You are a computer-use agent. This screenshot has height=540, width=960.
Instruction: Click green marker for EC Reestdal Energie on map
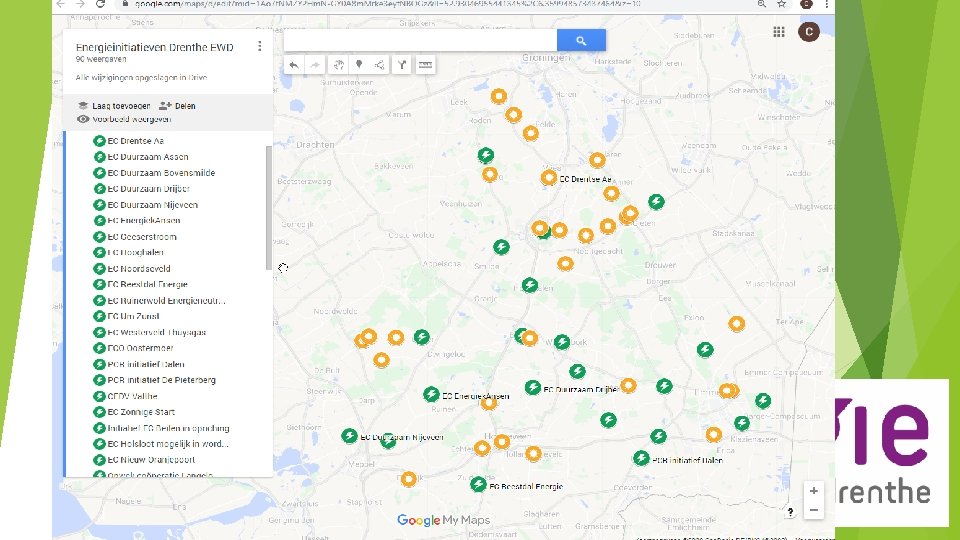478,484
